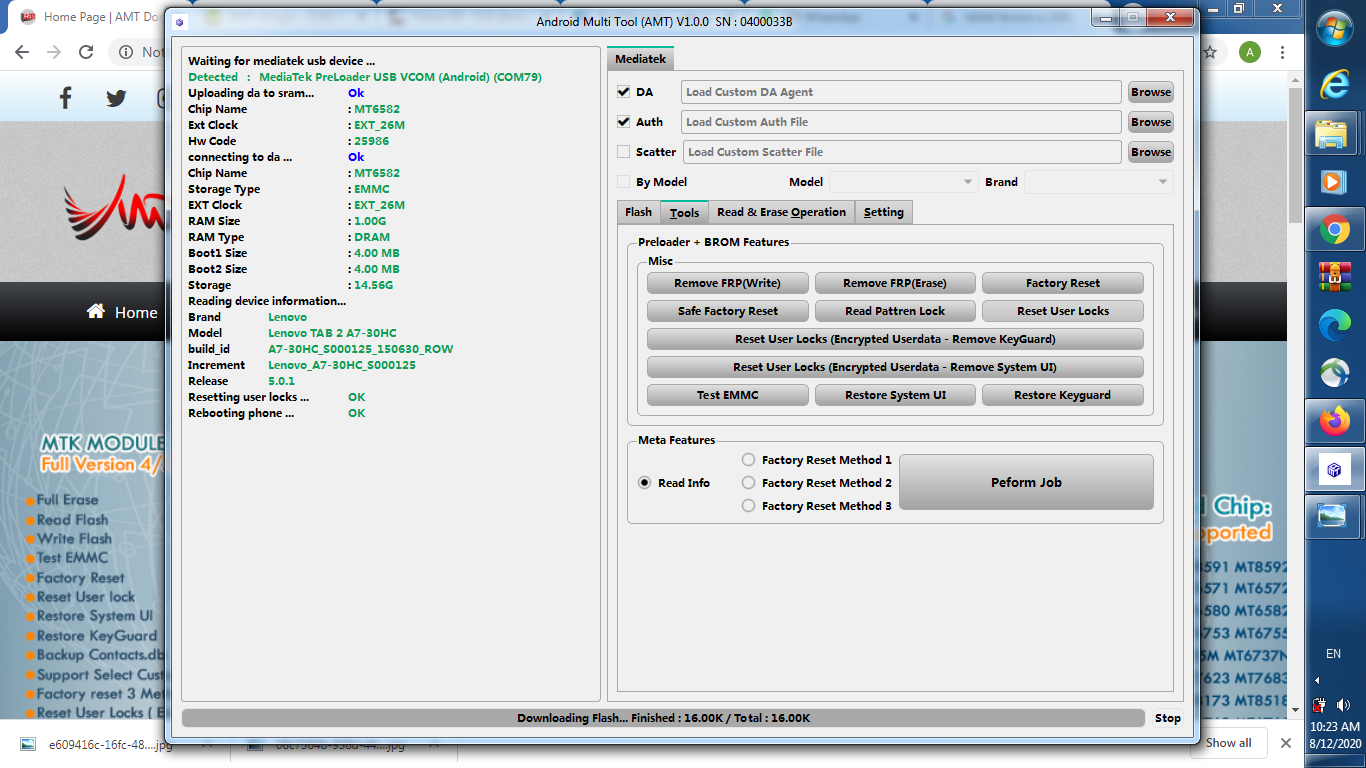
Task: Tick the By Model checkbox
Action: pos(624,182)
